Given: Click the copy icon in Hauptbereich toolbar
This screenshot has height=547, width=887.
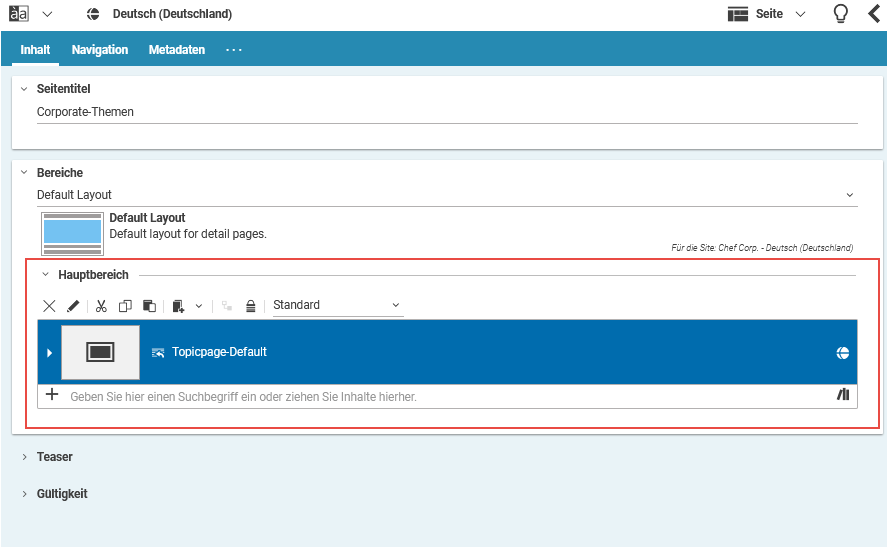Looking at the screenshot, I should pos(125,306).
